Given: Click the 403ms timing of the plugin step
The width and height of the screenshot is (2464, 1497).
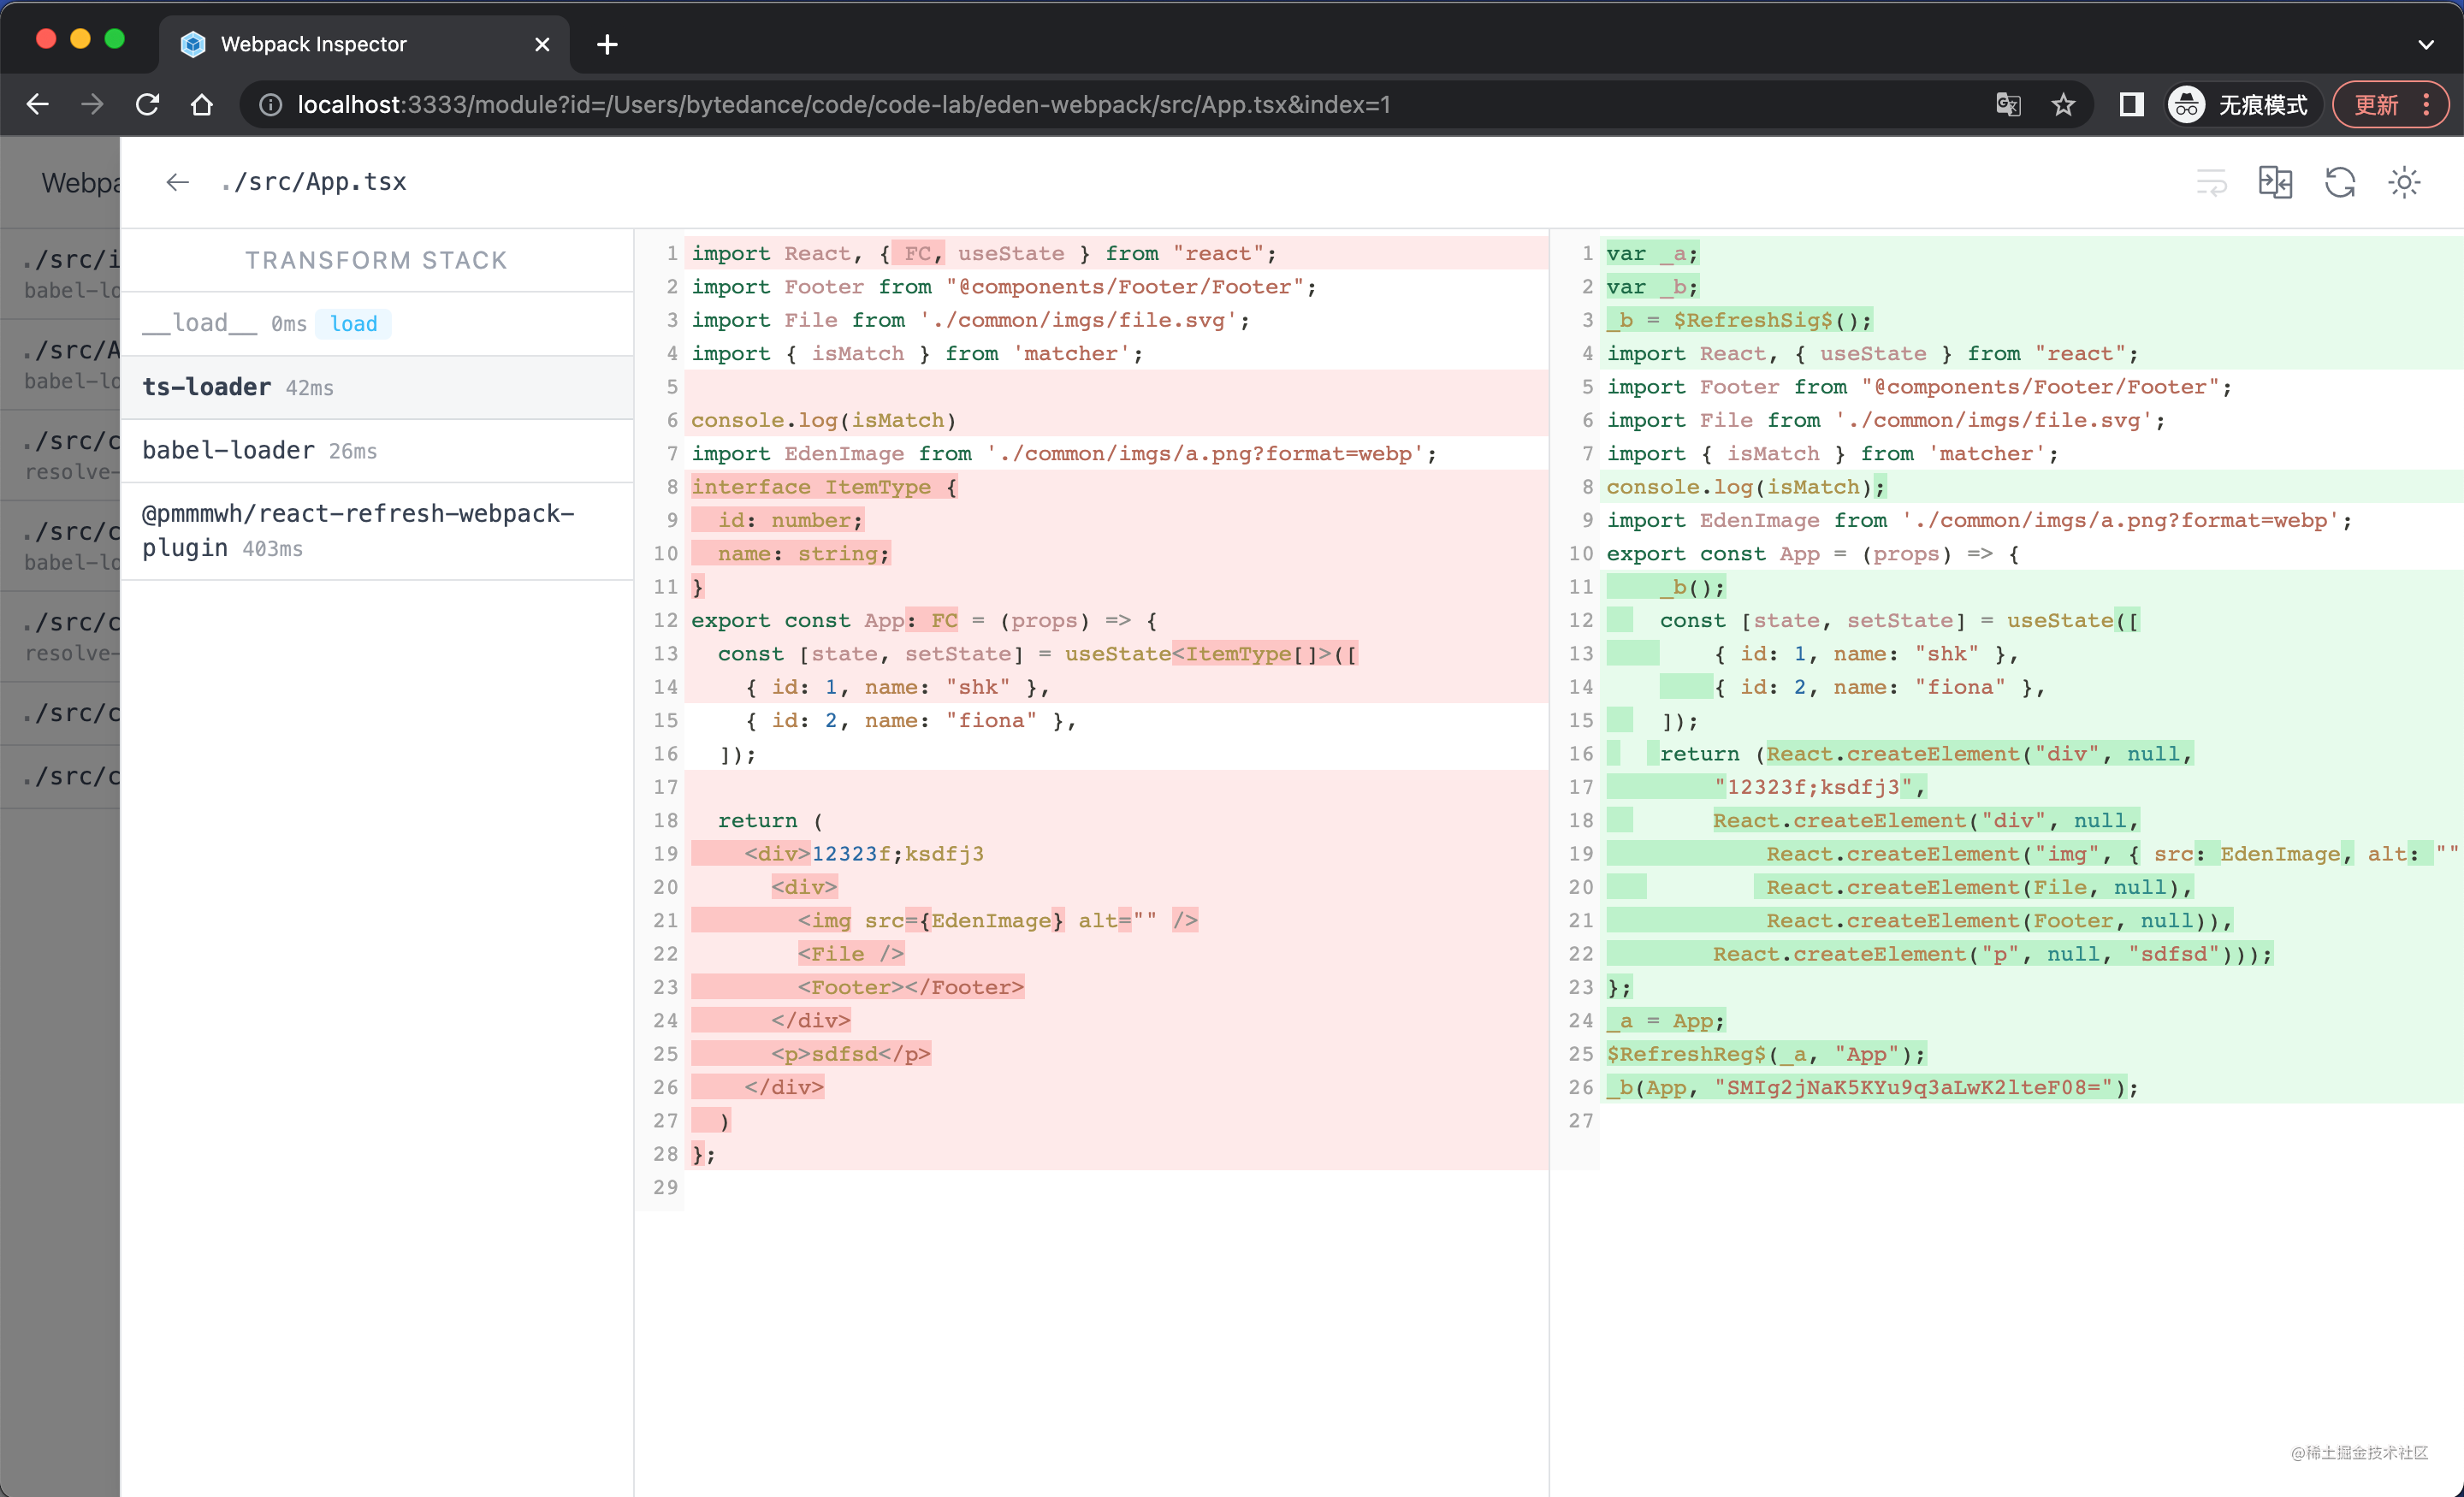Looking at the screenshot, I should pyautogui.click(x=272, y=549).
